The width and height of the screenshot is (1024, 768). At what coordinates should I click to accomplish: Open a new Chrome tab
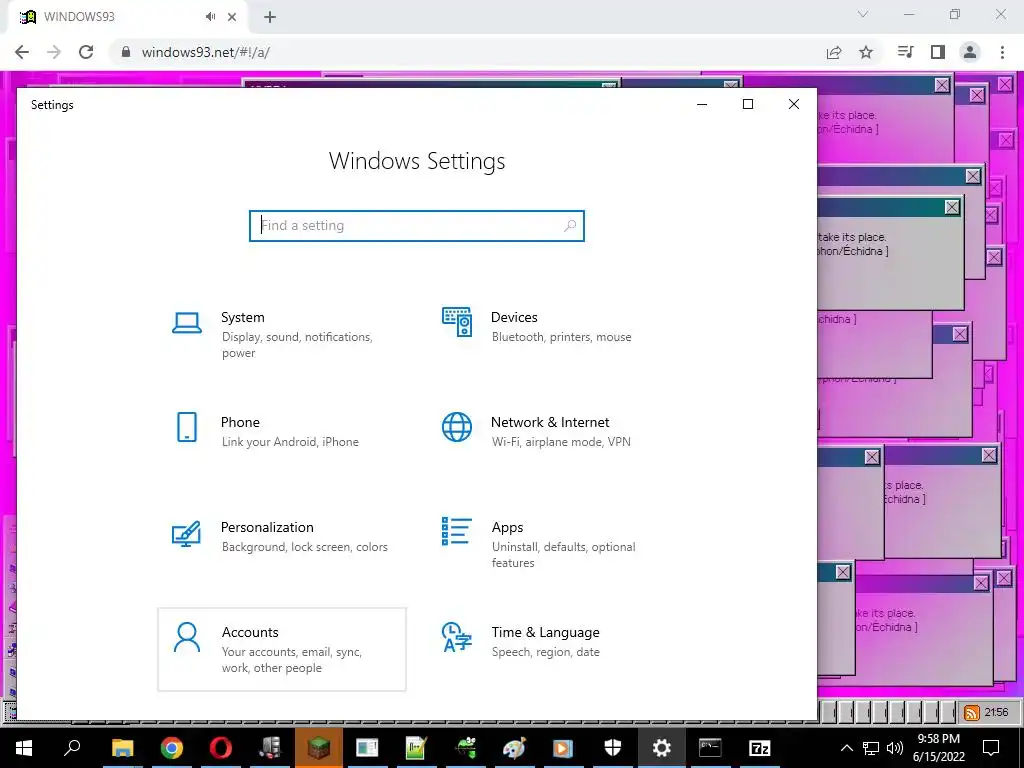(270, 18)
